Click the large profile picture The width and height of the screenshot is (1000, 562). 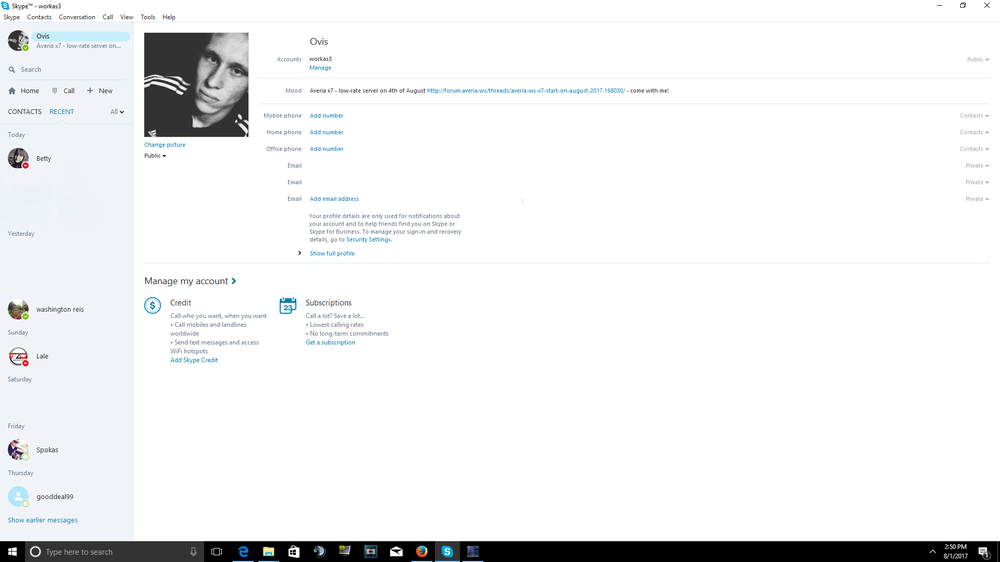196,85
